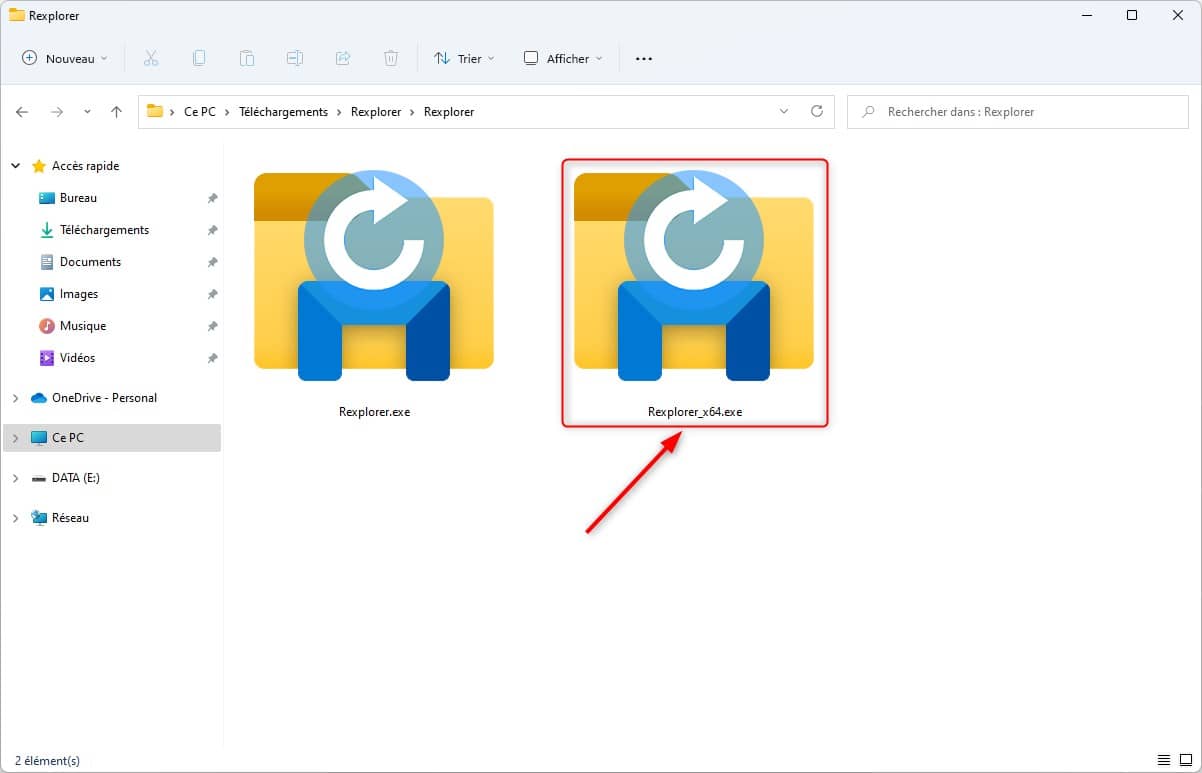1202x773 pixels.
Task: Expand OneDrive - Personal tree node
Action: coord(15,398)
